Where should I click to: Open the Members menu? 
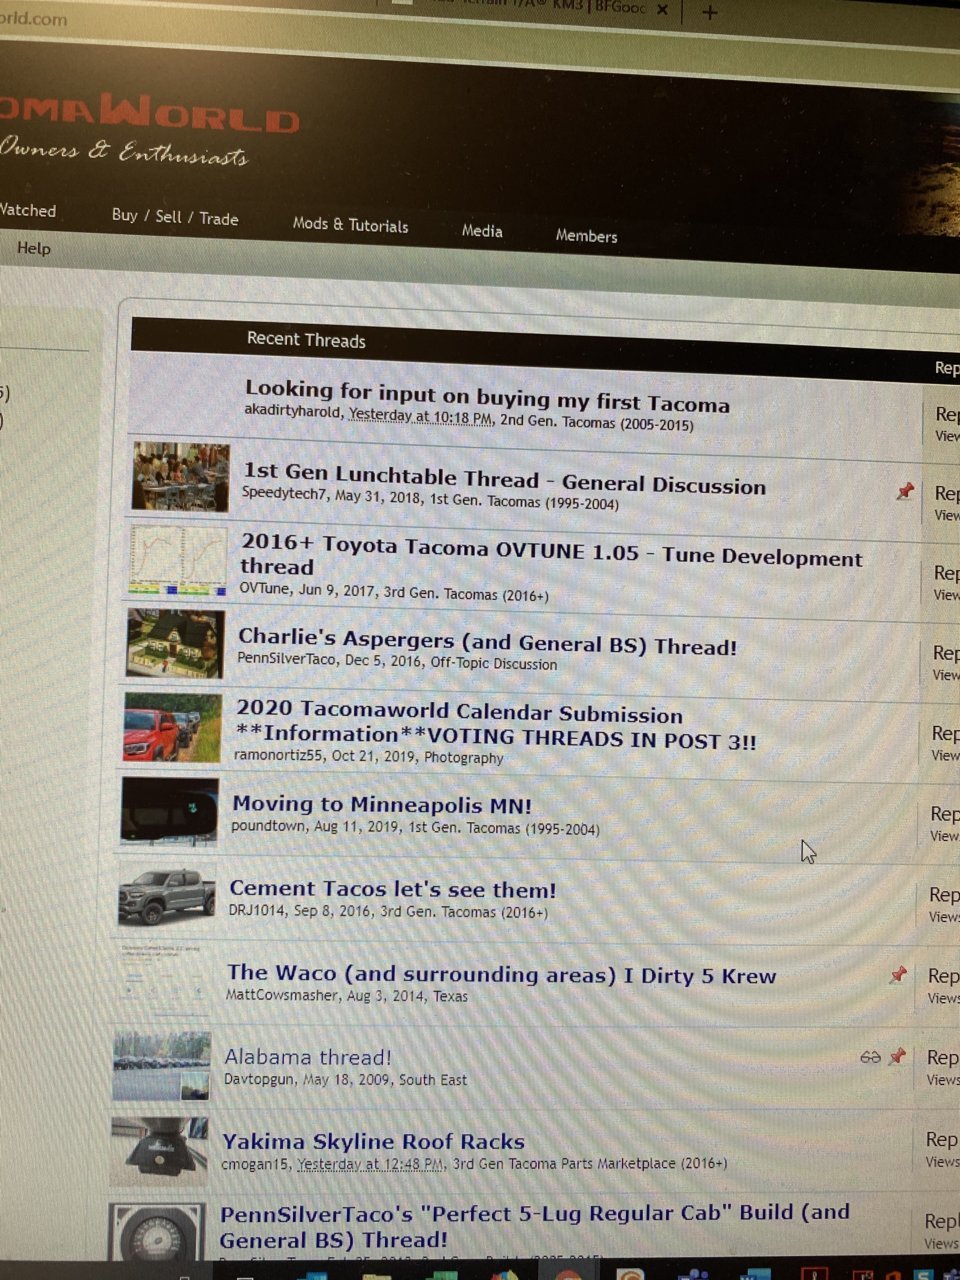point(586,236)
